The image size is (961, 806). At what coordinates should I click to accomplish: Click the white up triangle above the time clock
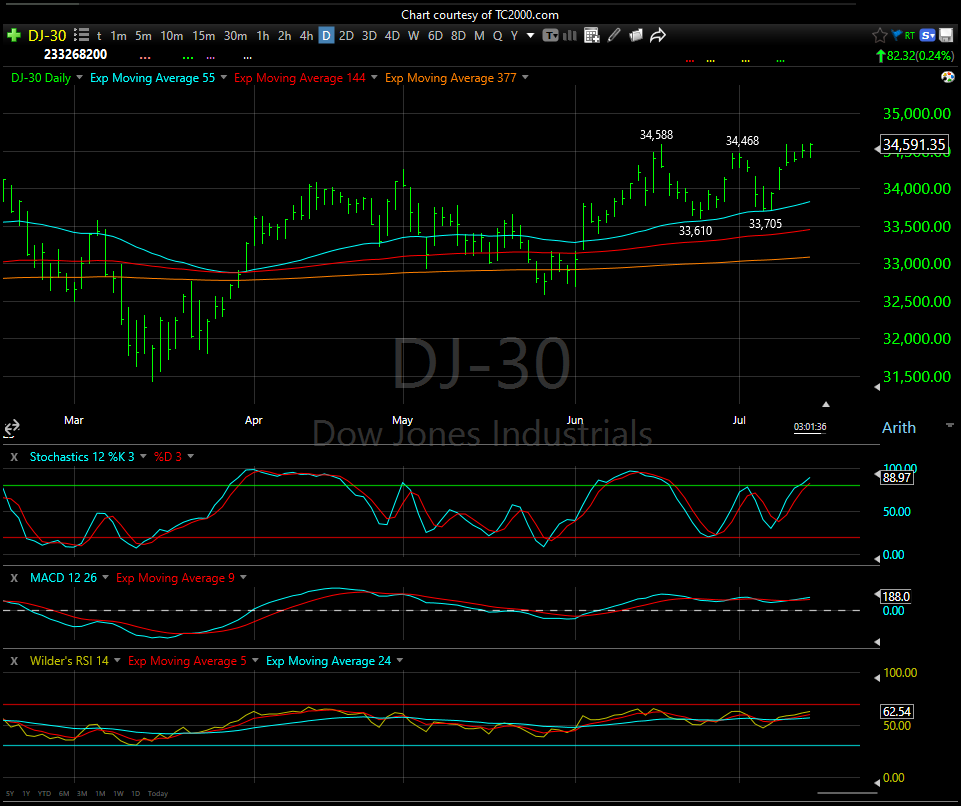(826, 405)
